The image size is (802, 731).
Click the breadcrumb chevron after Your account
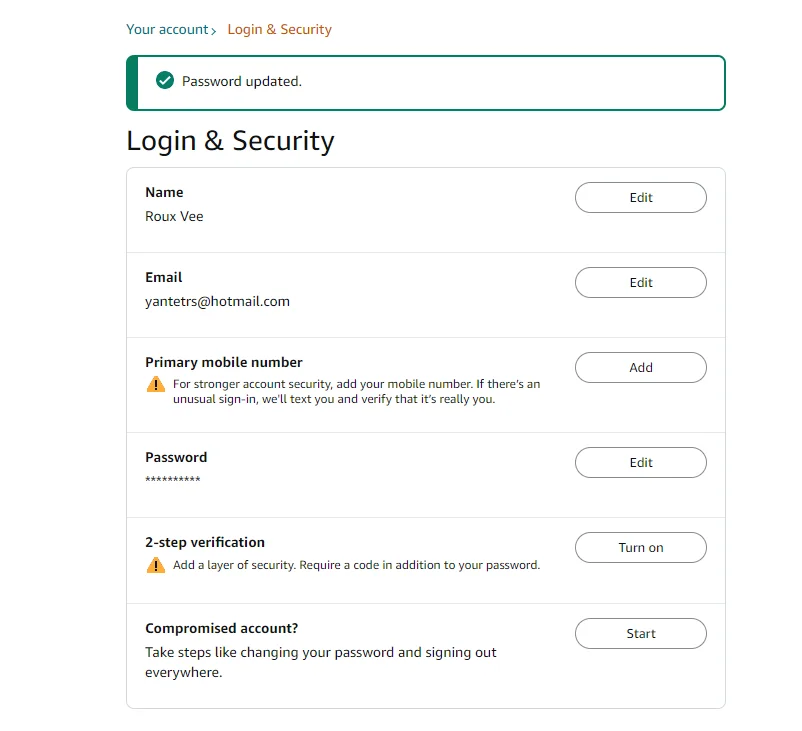(x=214, y=31)
